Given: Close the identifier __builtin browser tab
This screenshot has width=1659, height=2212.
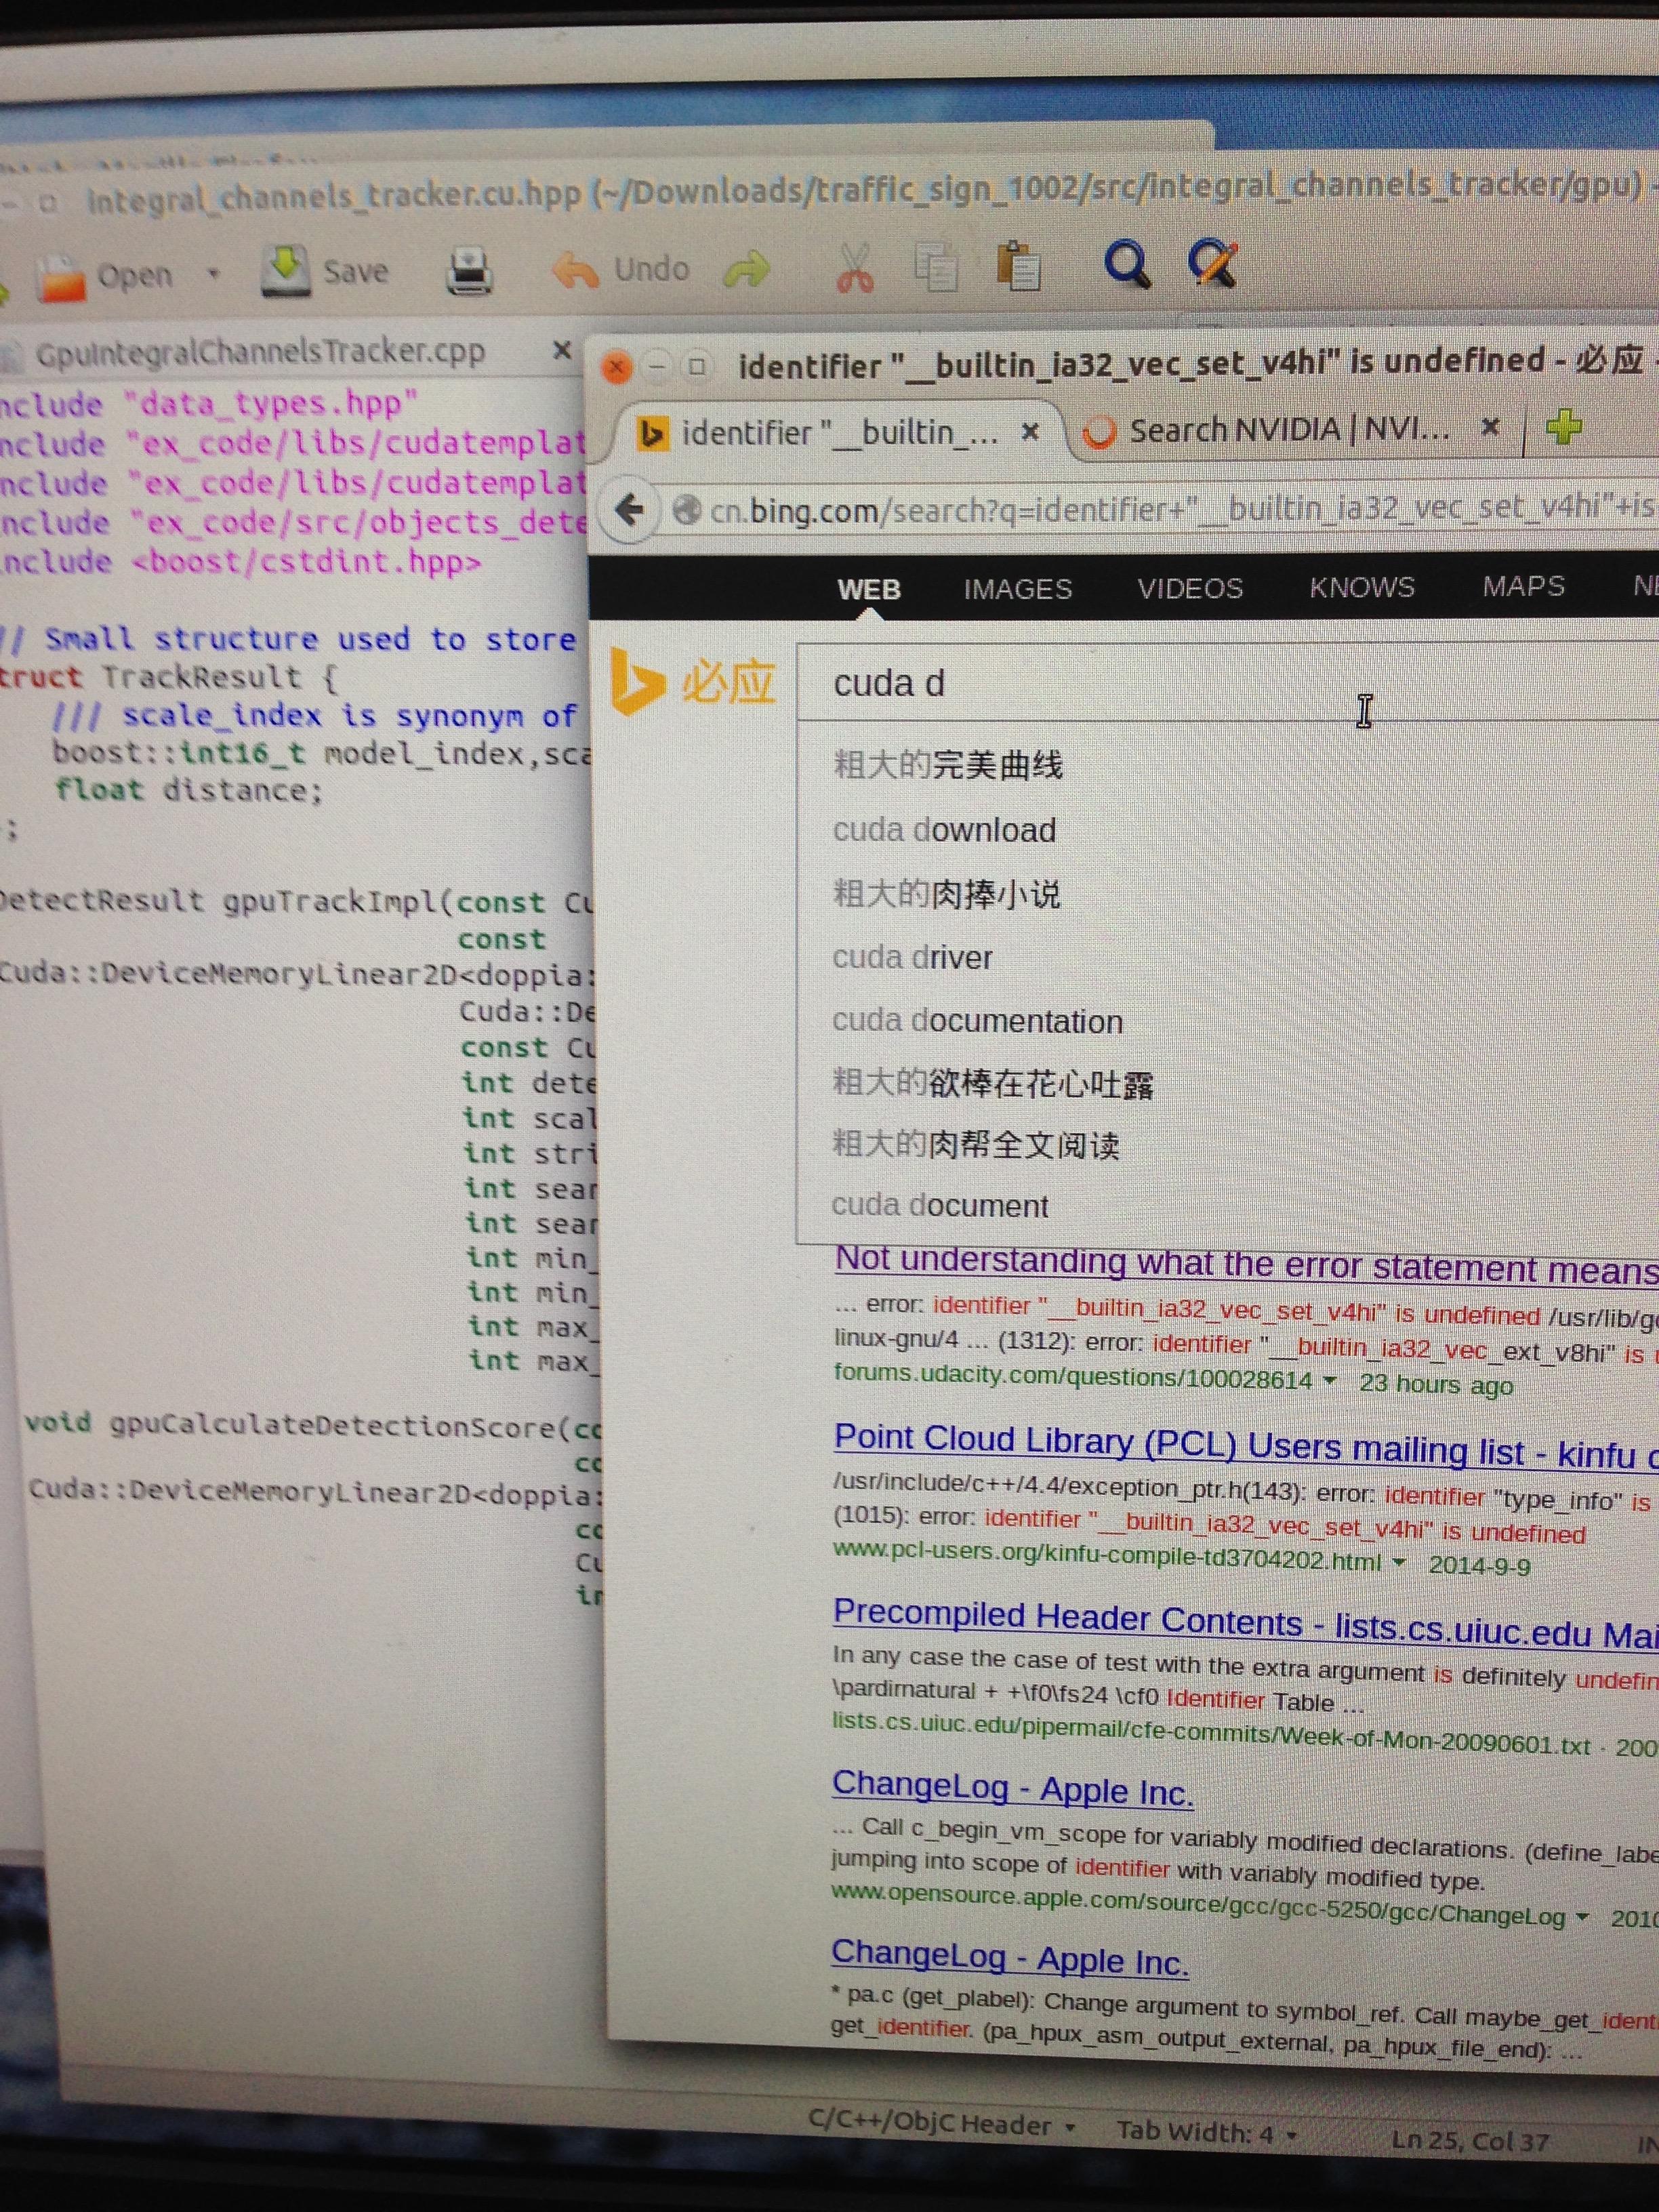Looking at the screenshot, I should pos(1030,432).
